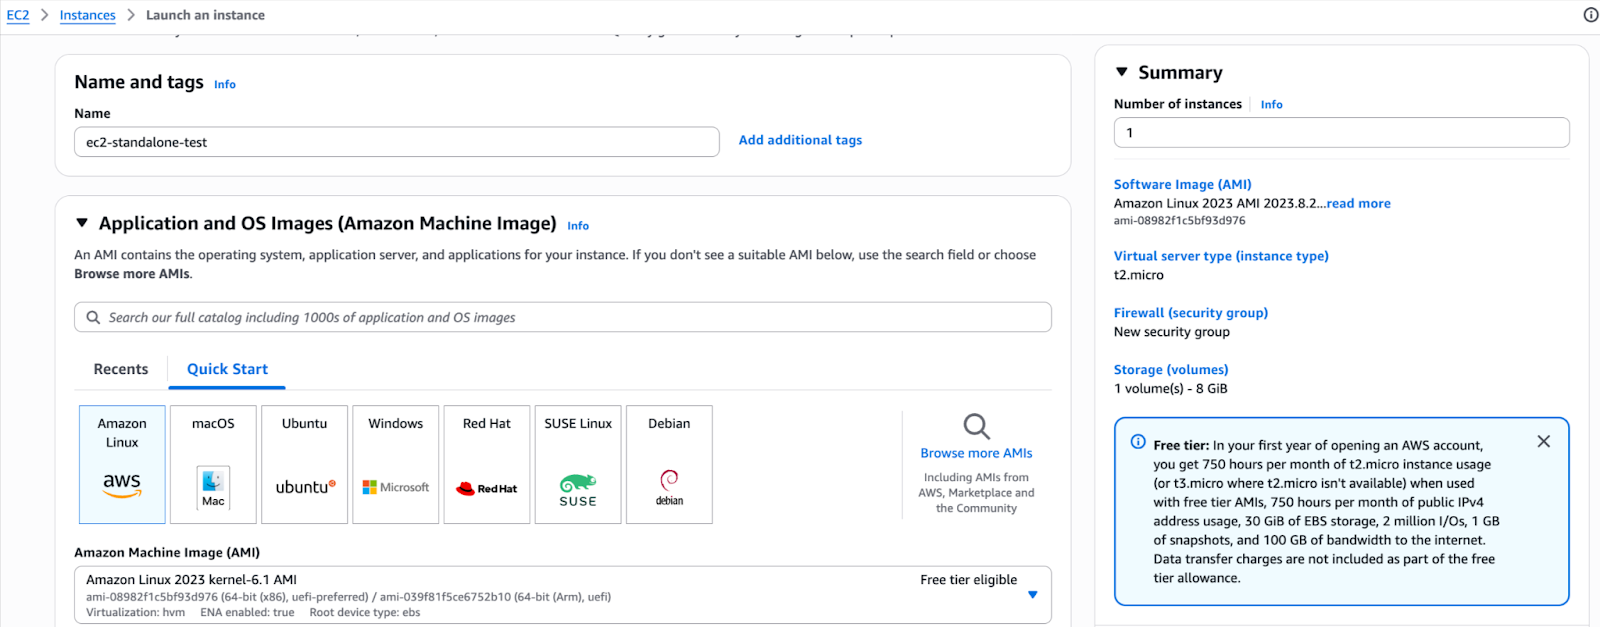Viewport: 1600px width, 627px height.
Task: Open Info link beside Name and tags
Action: (225, 85)
